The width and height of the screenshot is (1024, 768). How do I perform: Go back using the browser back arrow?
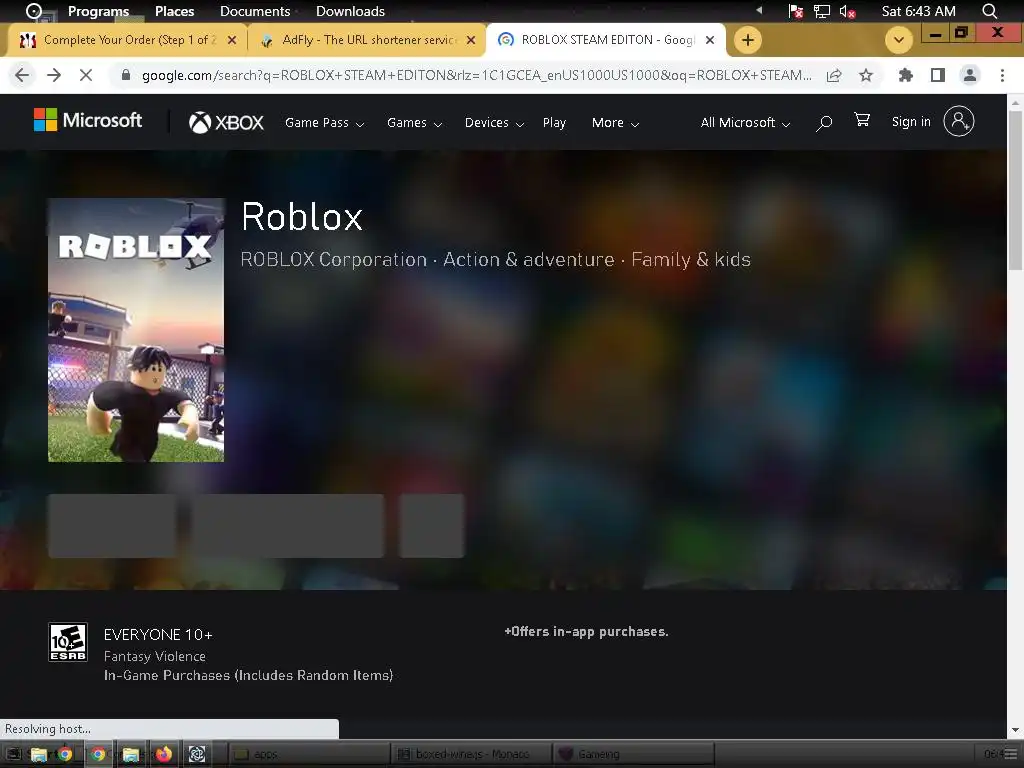[x=22, y=75]
